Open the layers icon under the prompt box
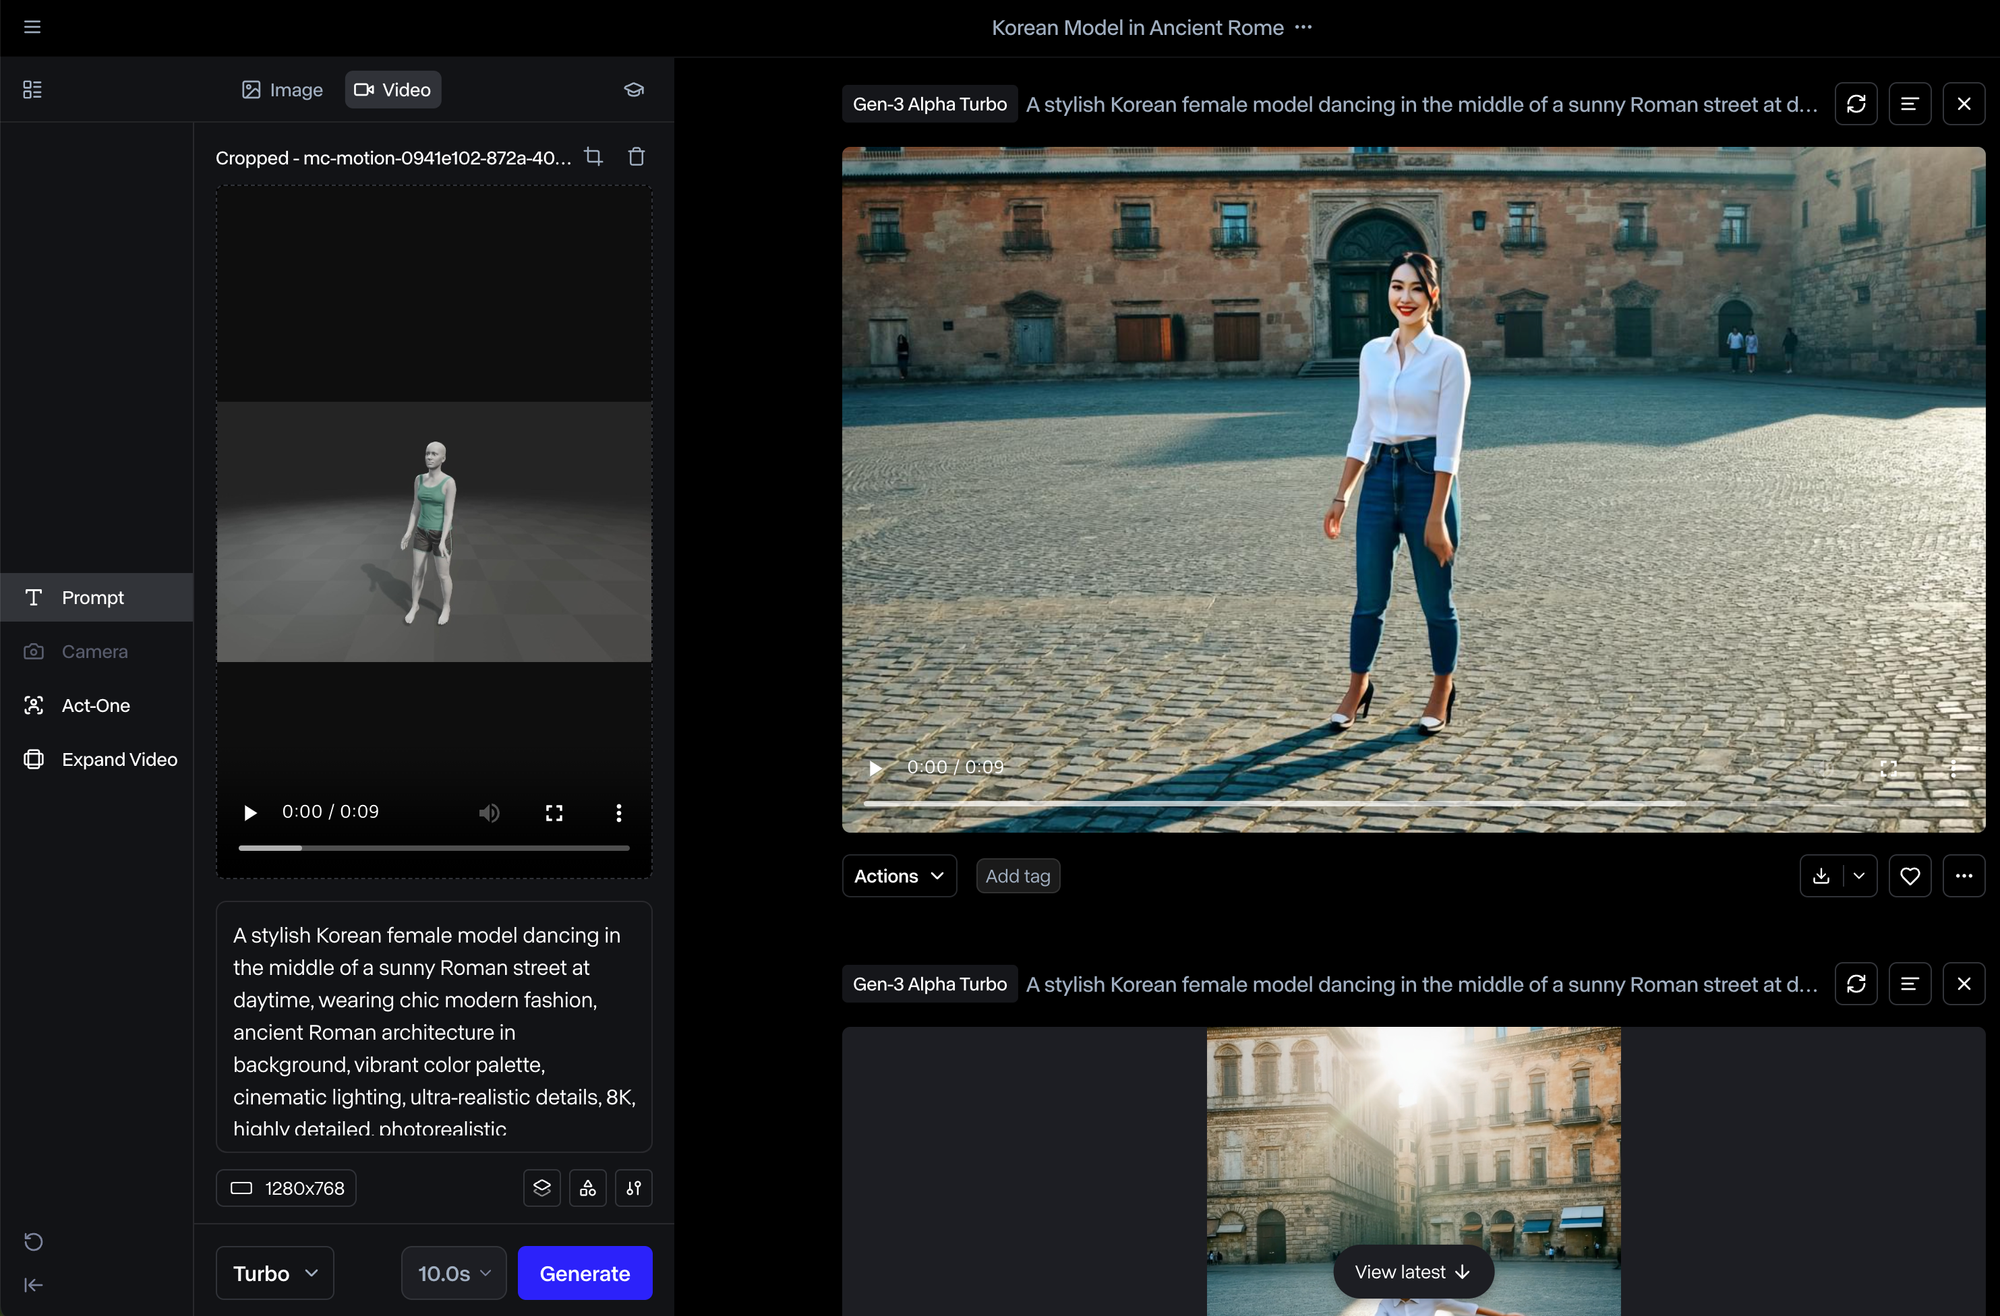 542,1188
